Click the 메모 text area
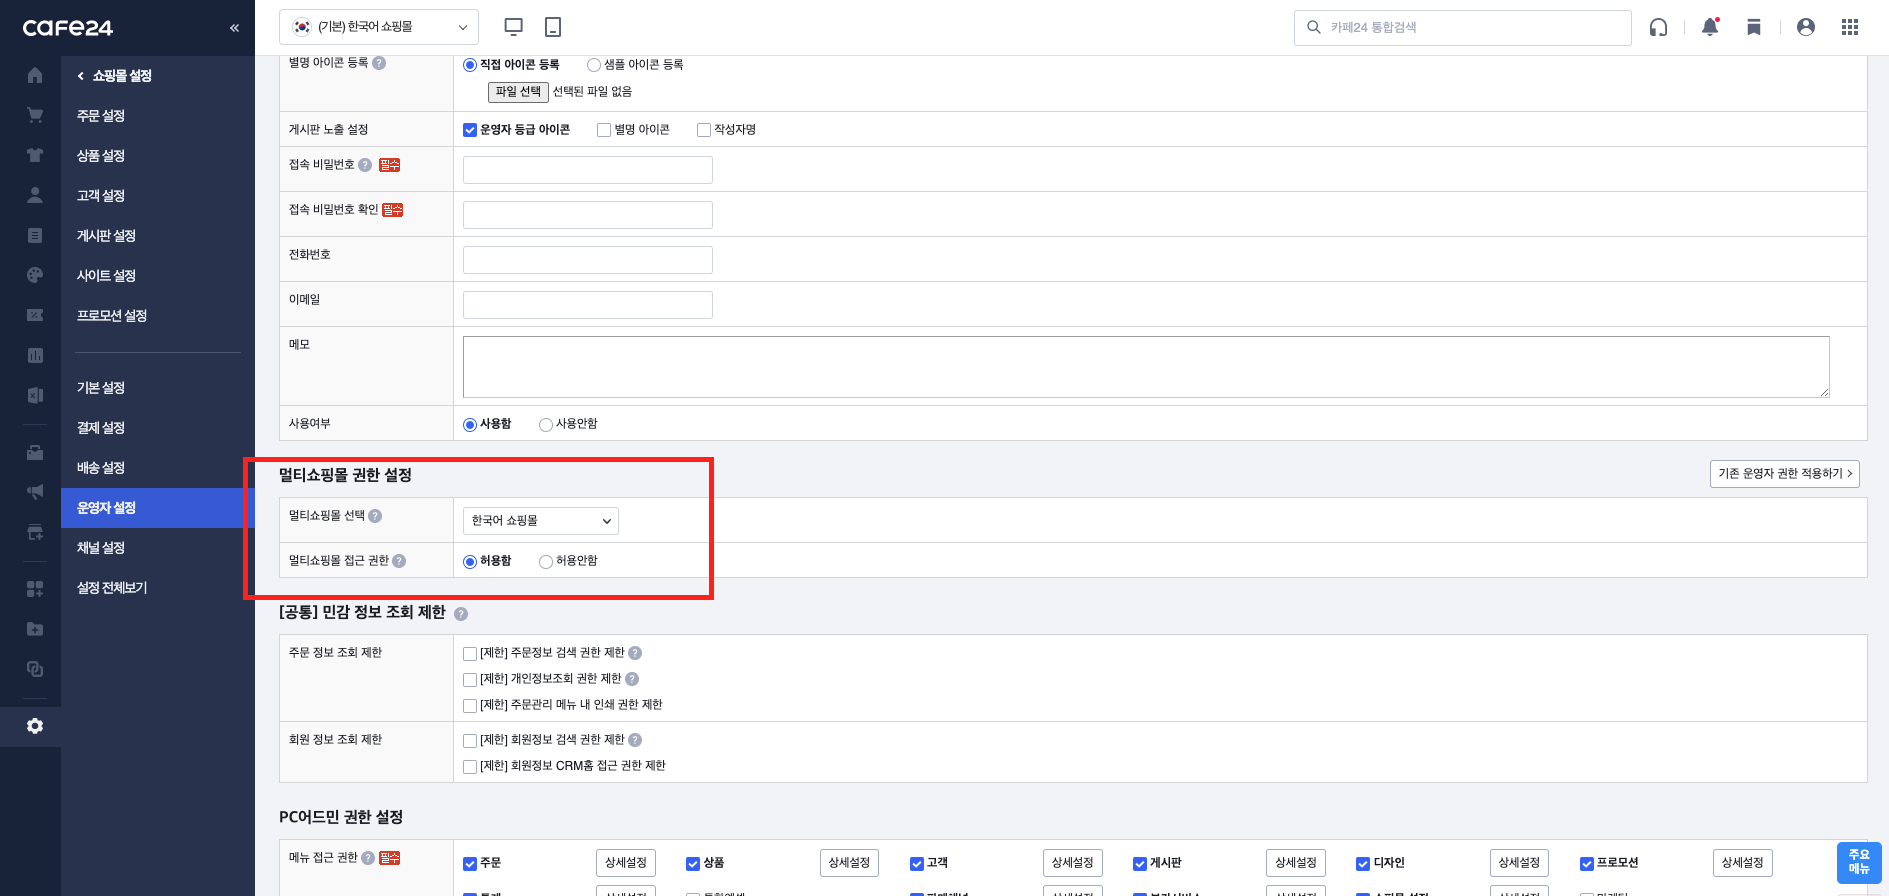This screenshot has height=896, width=1889. [x=1145, y=366]
